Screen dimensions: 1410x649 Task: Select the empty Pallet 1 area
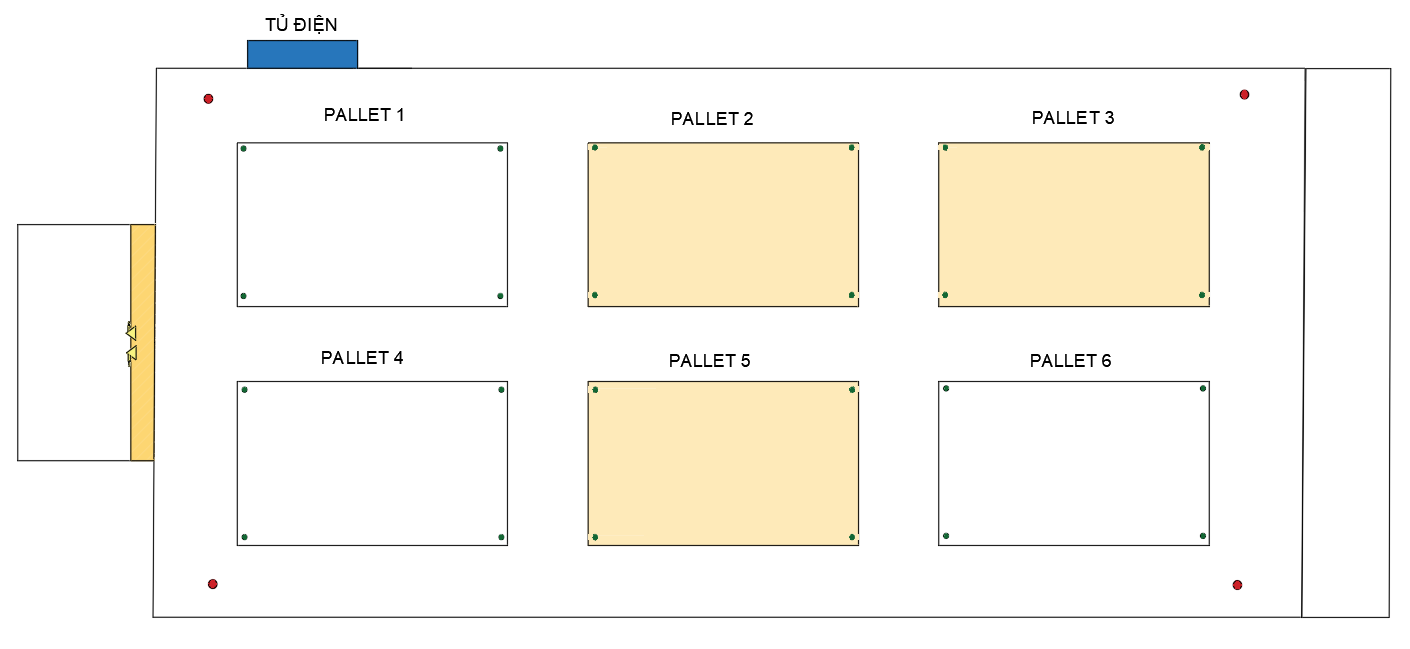tap(372, 224)
